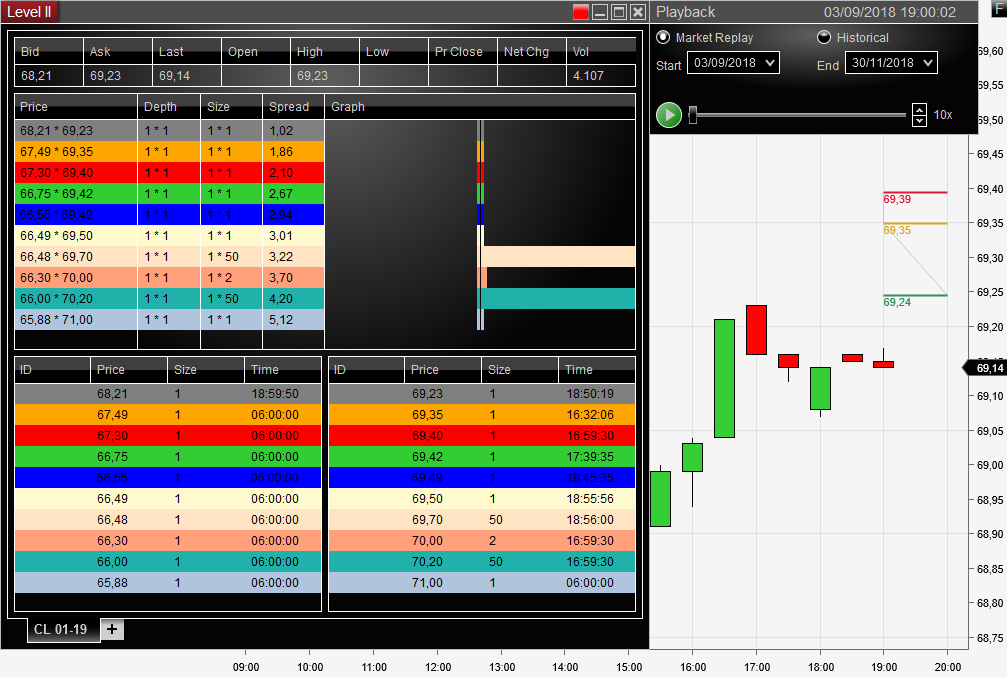Select the green 66,75 * 69,42 price row
The width and height of the screenshot is (1007, 677).
click(x=169, y=193)
